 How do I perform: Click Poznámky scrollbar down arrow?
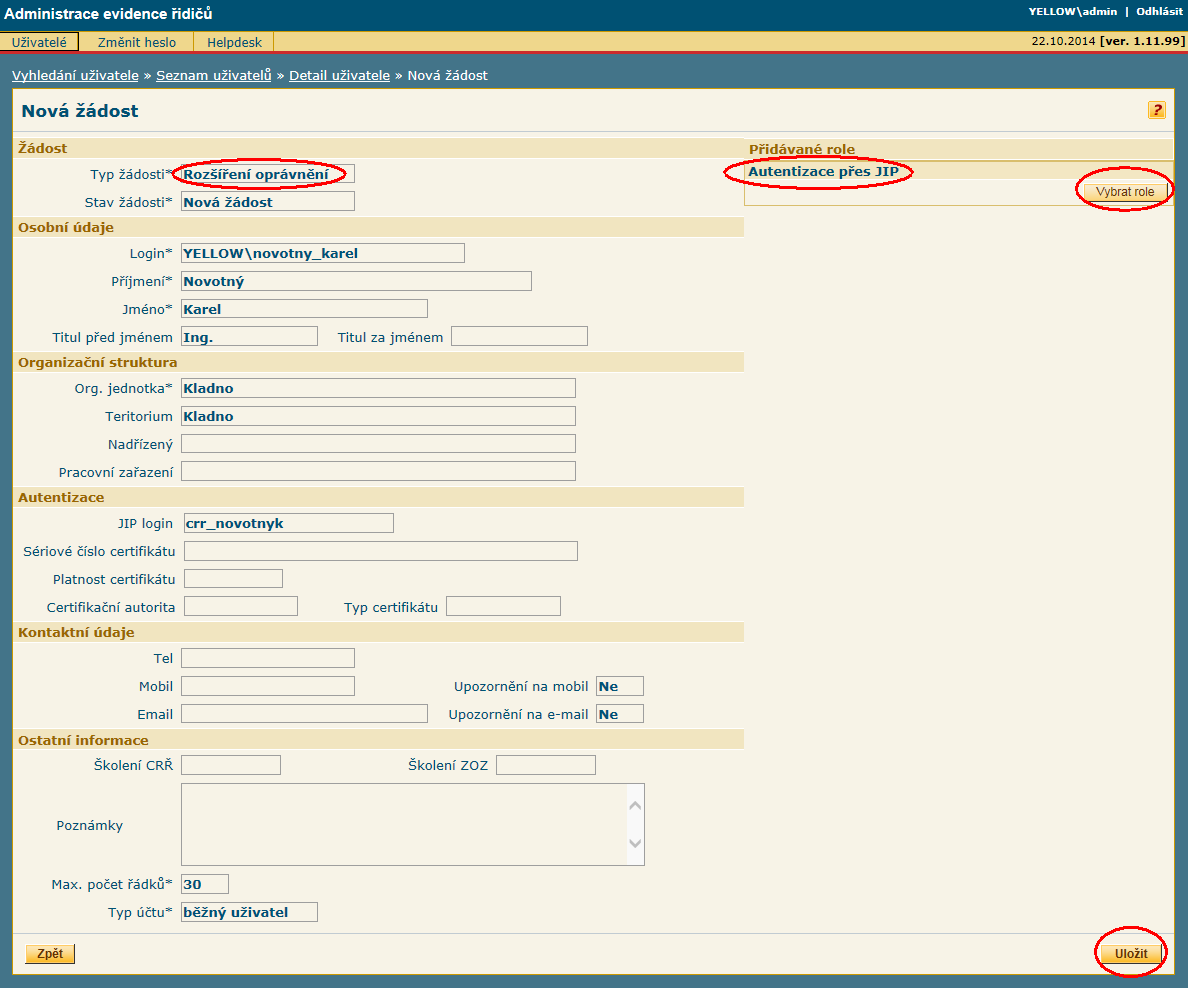click(636, 843)
